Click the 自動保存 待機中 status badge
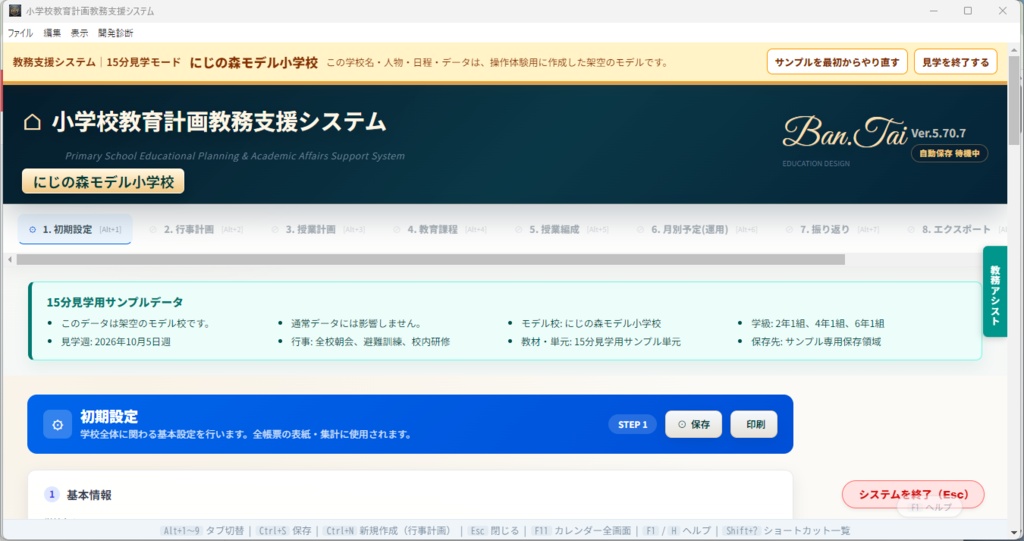Image resolution: width=1024 pixels, height=541 pixels. [x=950, y=154]
